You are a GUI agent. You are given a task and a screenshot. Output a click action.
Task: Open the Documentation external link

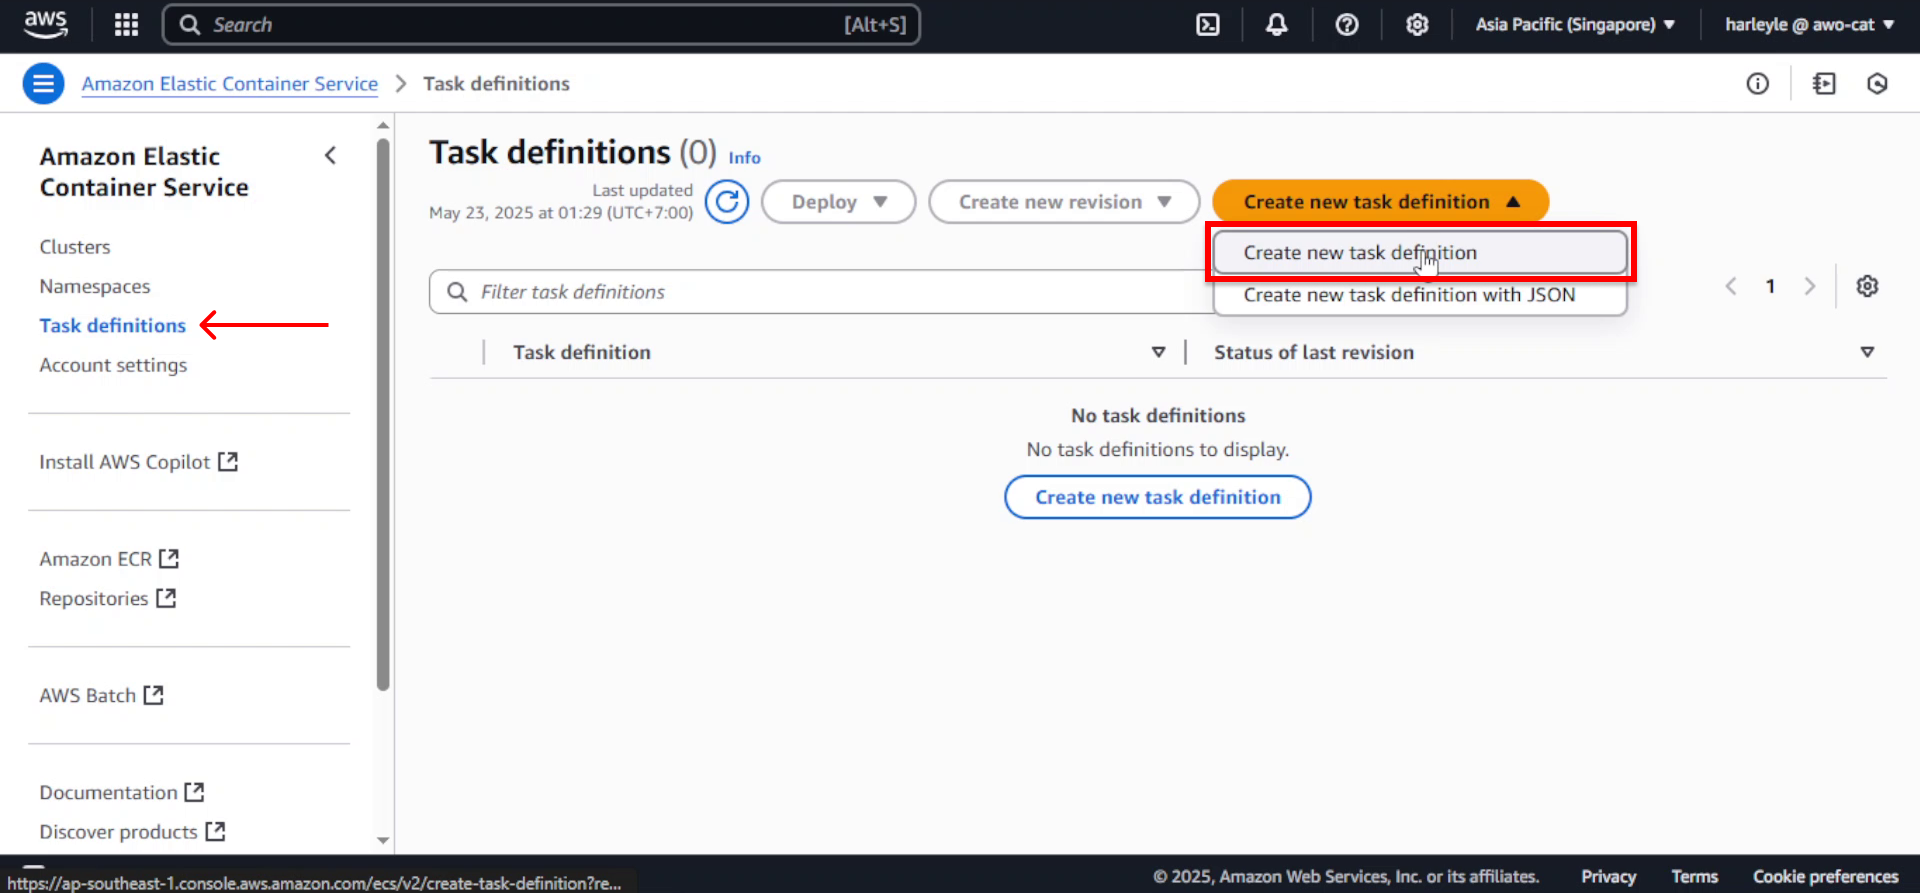click(x=122, y=792)
